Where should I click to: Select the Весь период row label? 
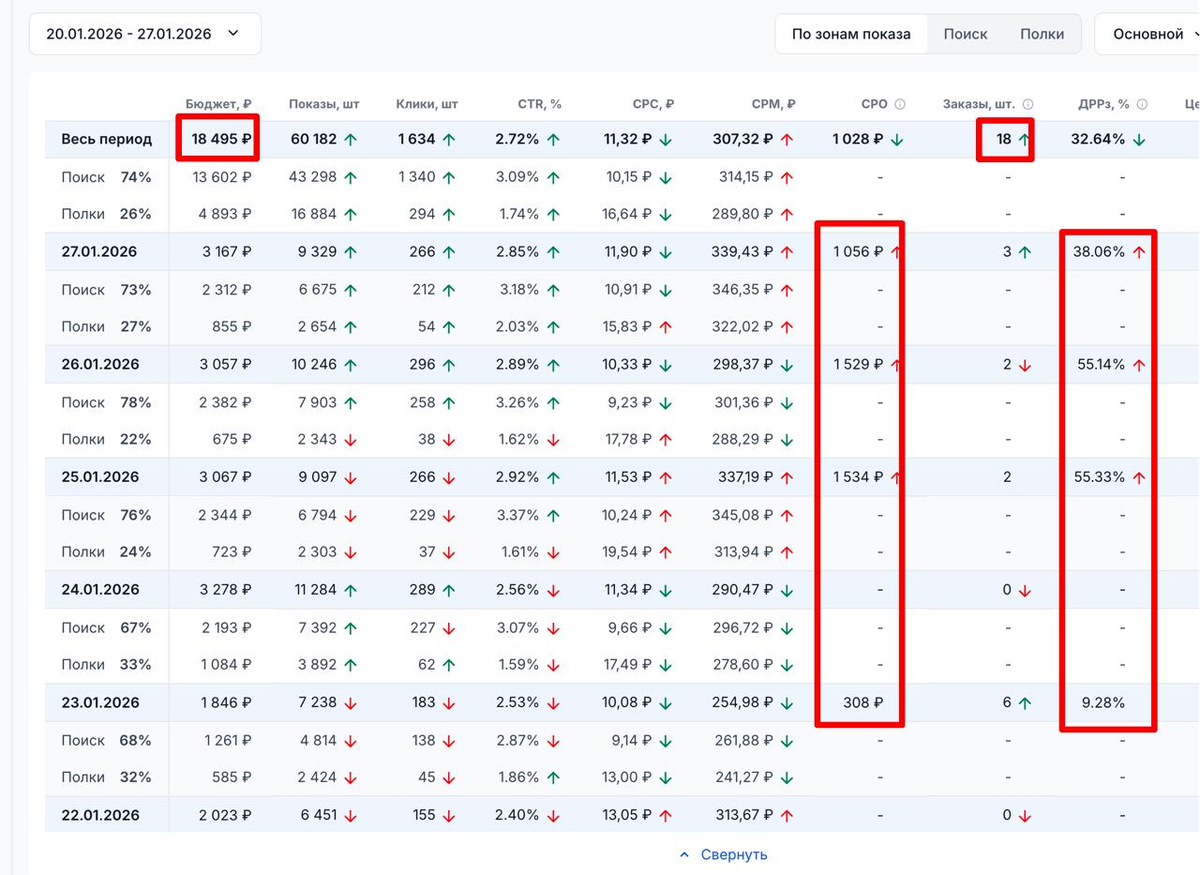coord(106,140)
